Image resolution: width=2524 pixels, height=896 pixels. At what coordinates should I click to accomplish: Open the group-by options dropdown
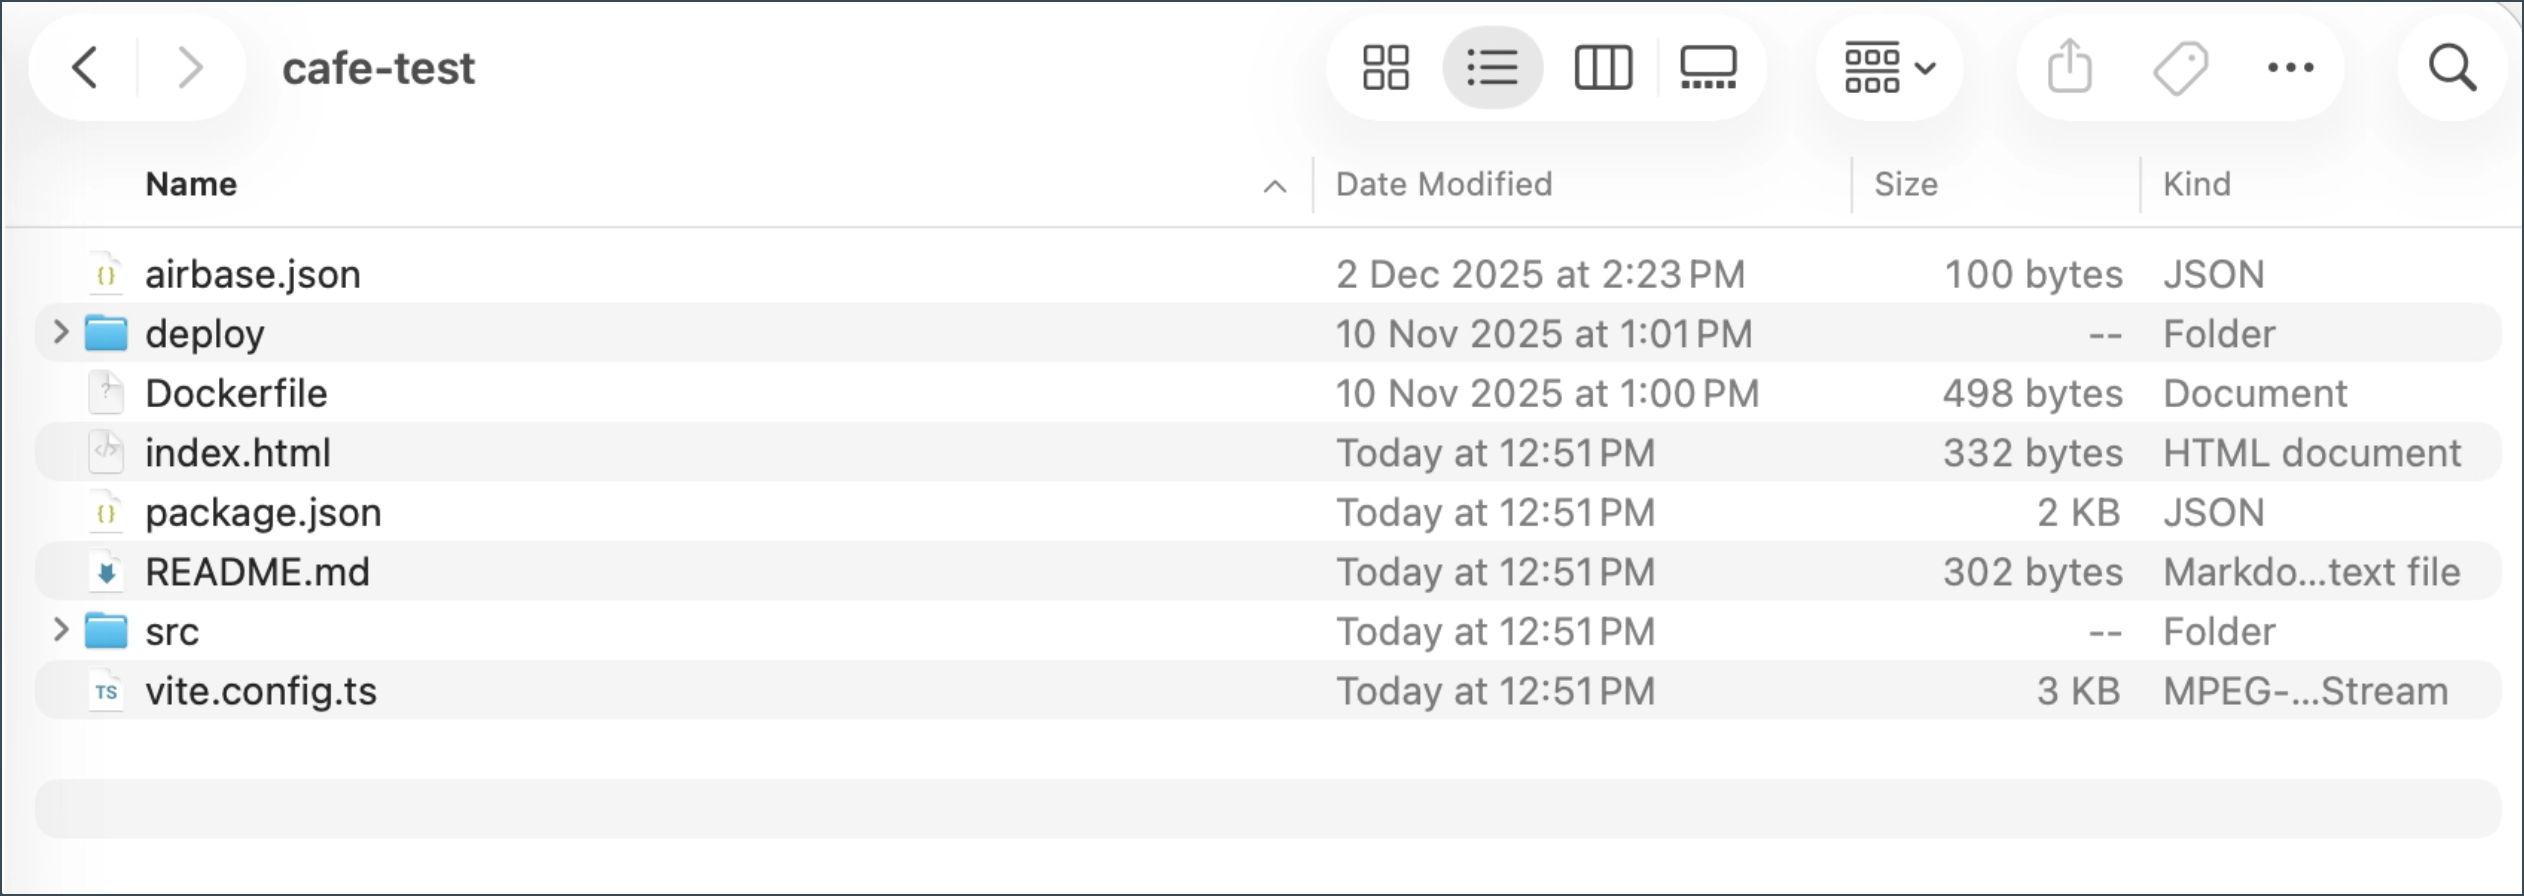tap(1889, 68)
